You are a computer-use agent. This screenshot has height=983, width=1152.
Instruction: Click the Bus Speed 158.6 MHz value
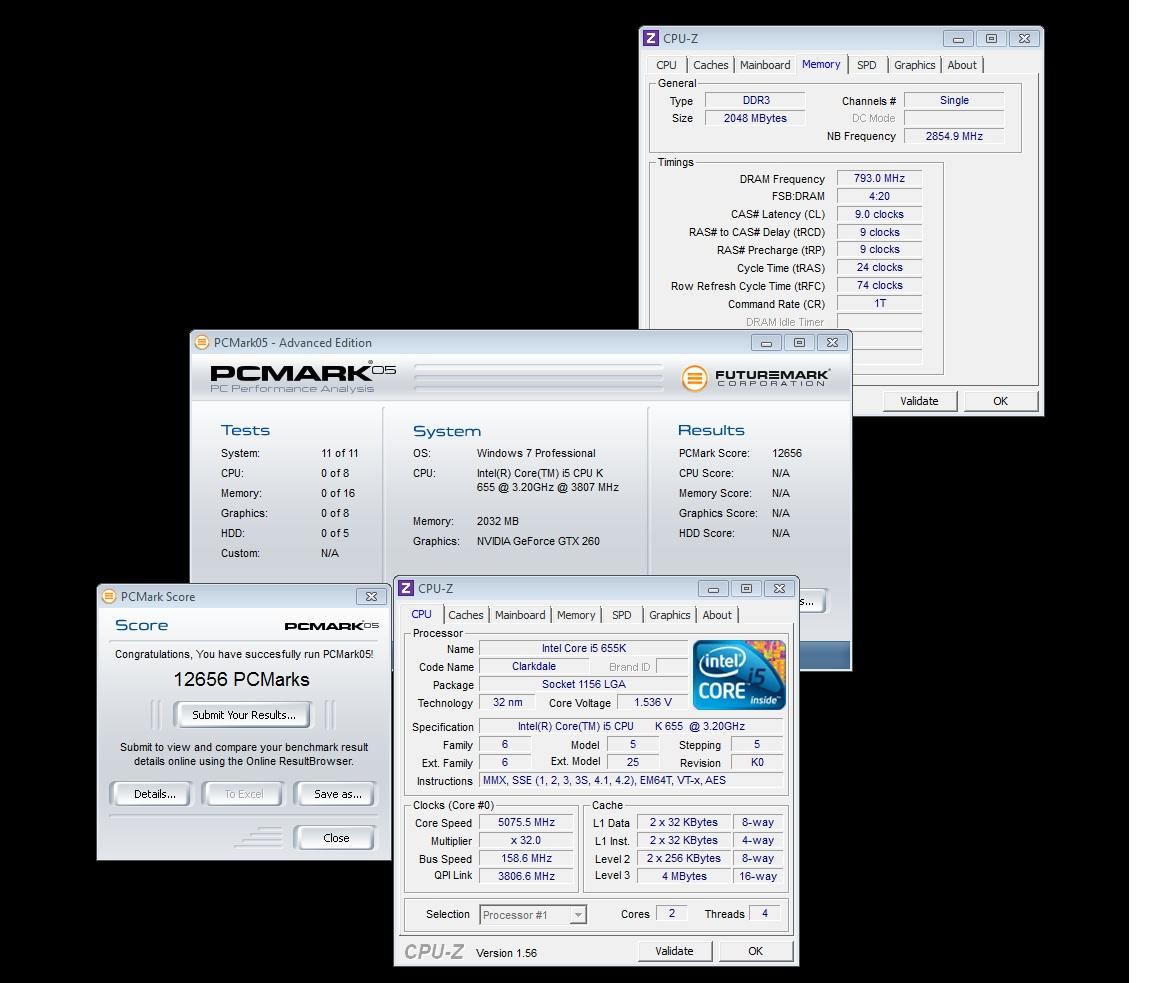(526, 858)
